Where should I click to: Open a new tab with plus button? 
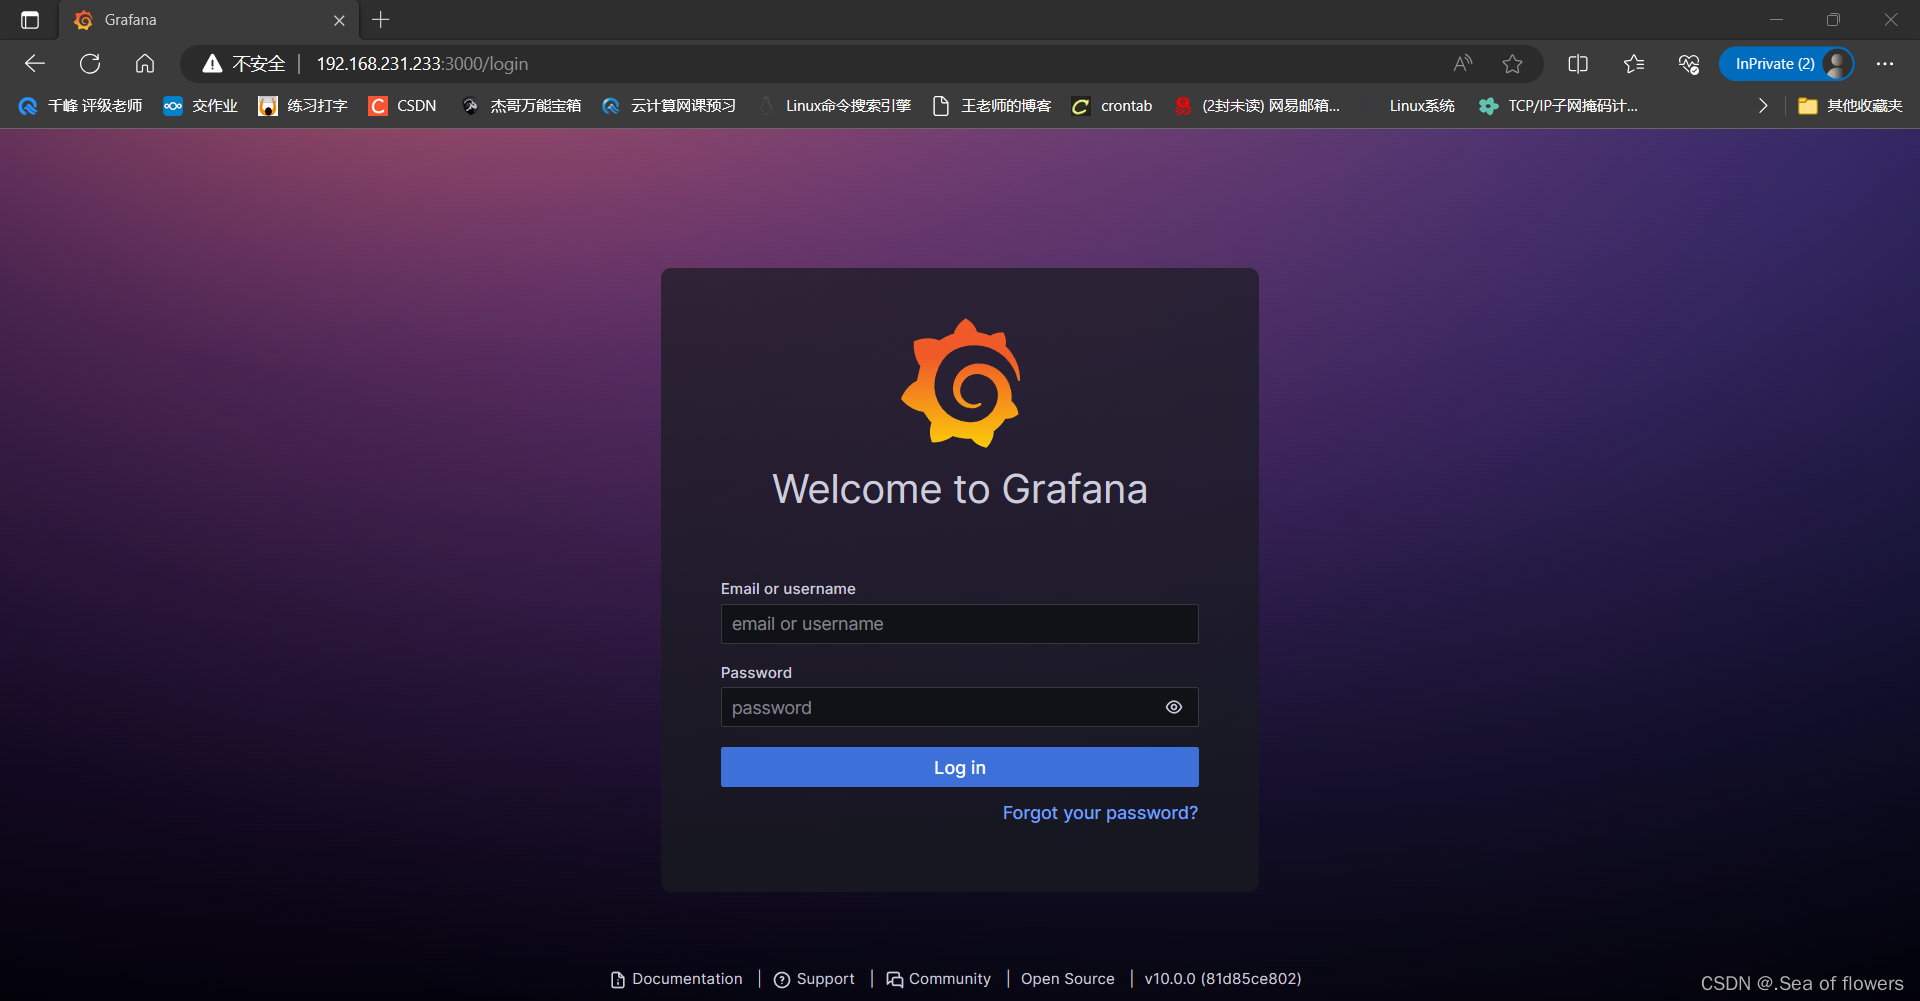tap(381, 20)
